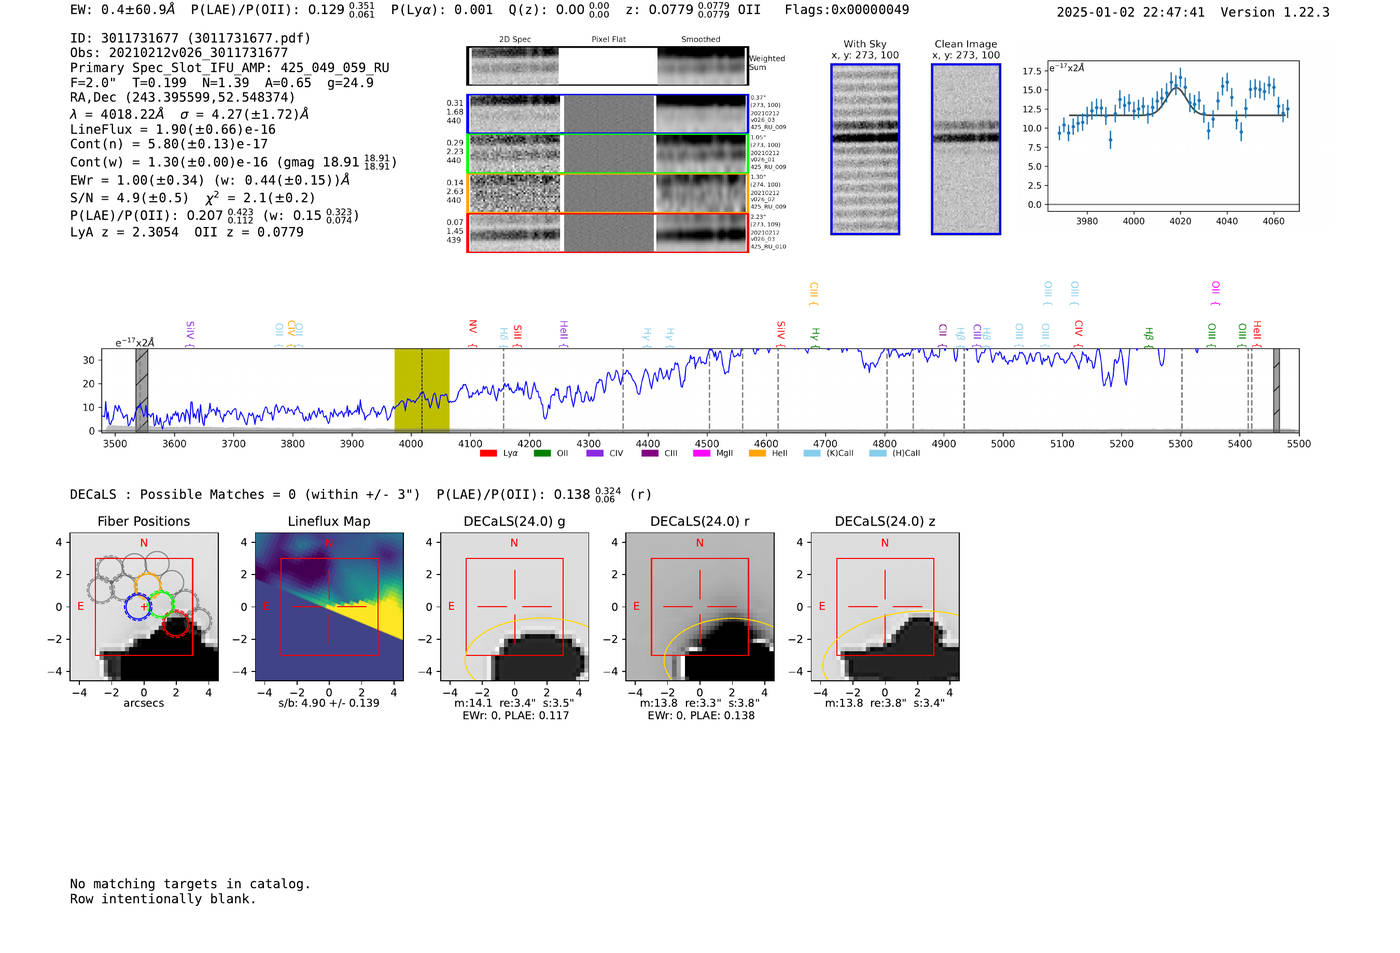Click the green fiber circle in Fiber Positions
1400x953 pixels.
161,604
